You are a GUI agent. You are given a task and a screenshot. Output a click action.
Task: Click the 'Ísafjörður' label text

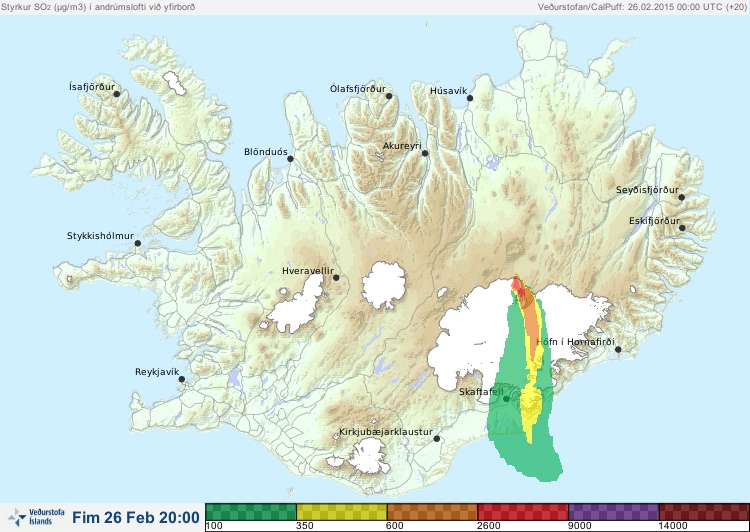click(x=92, y=87)
